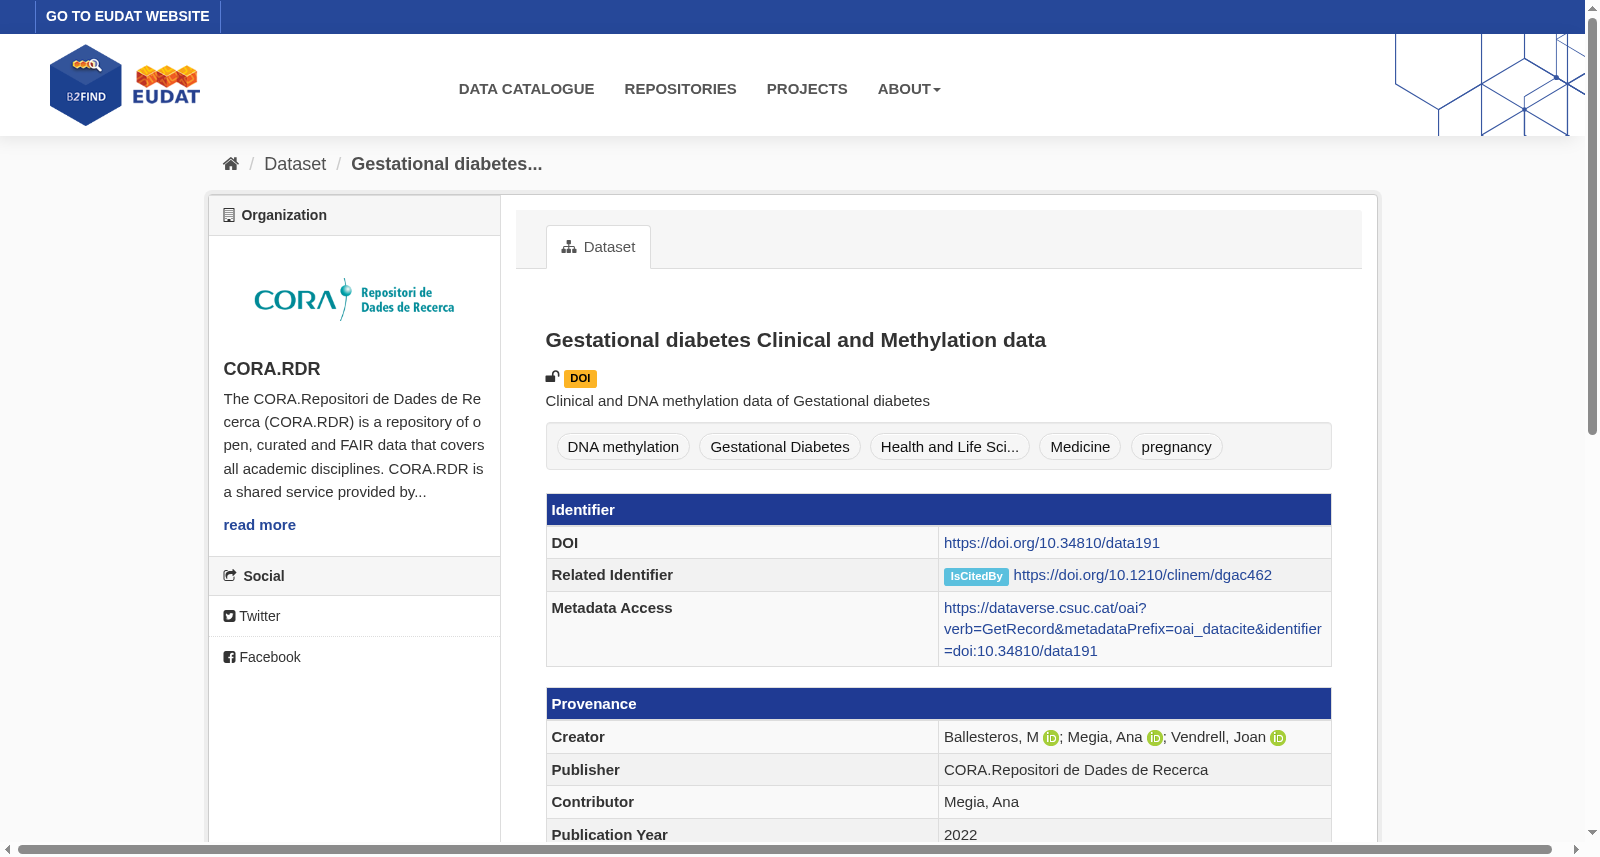Go to home via breadcrumb house icon

tap(231, 164)
